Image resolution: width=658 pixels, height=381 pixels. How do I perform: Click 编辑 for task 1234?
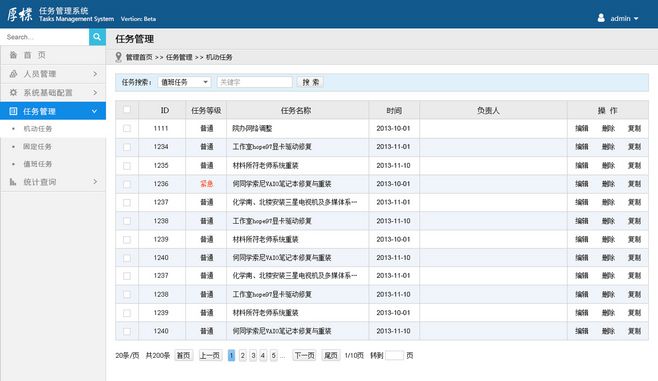(582, 147)
